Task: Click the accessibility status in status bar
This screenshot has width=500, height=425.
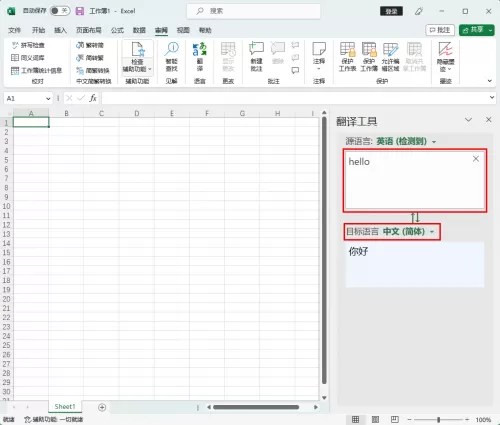Action: (x=54, y=419)
